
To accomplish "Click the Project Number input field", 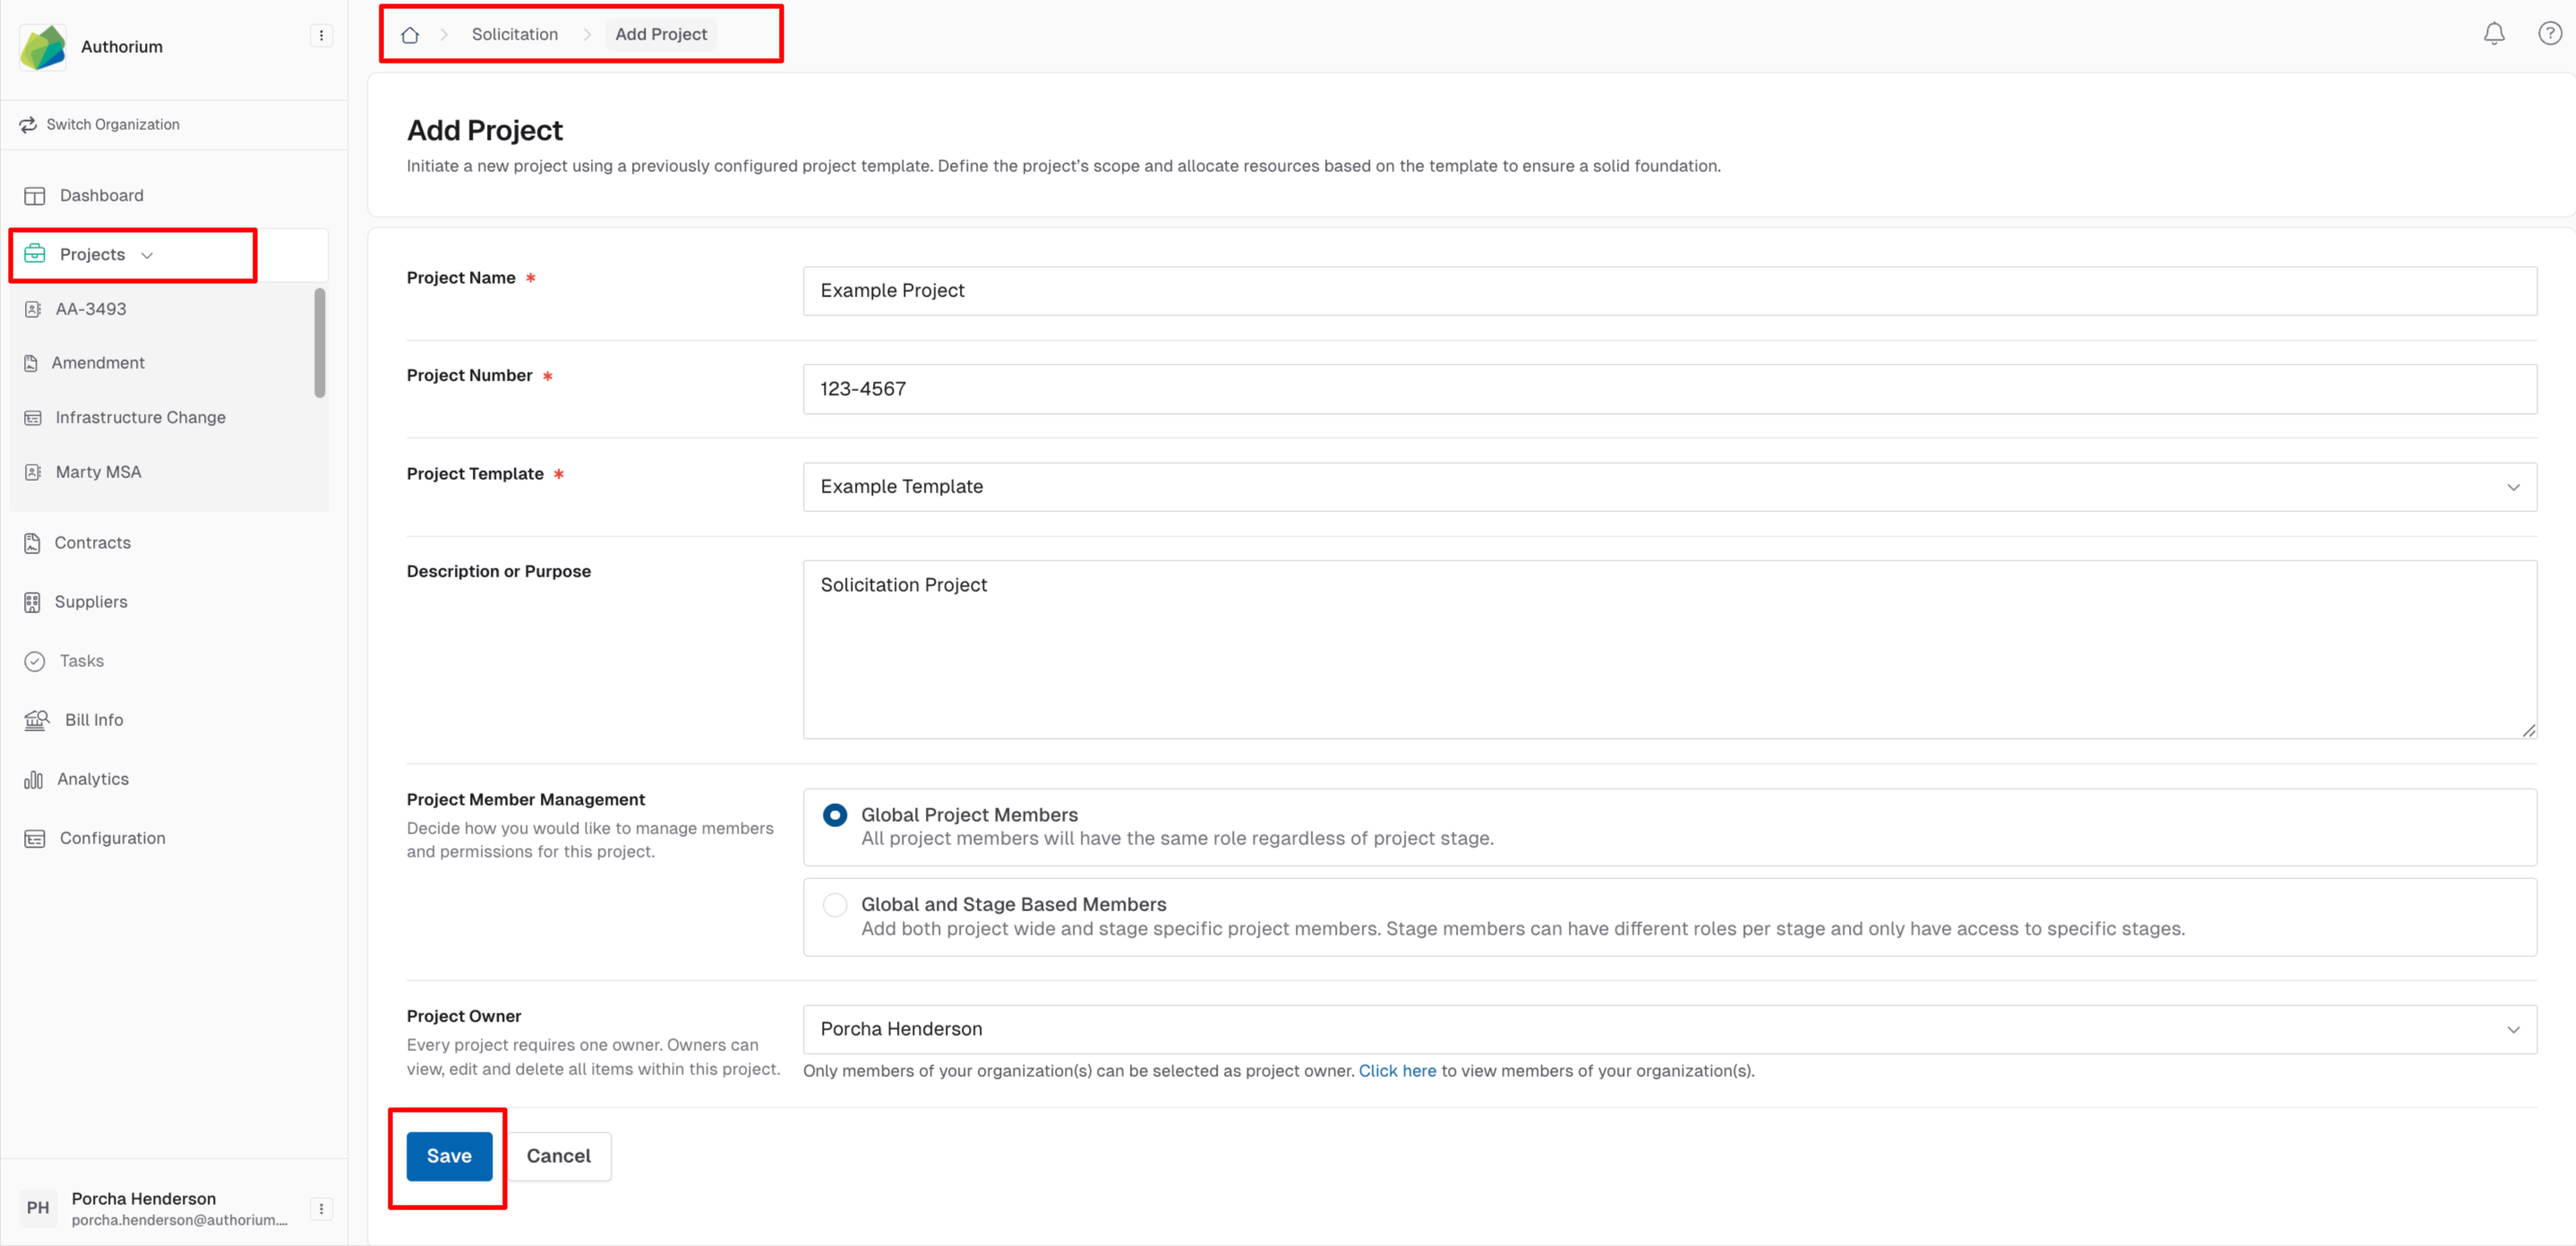I will pyautogui.click(x=1669, y=389).
